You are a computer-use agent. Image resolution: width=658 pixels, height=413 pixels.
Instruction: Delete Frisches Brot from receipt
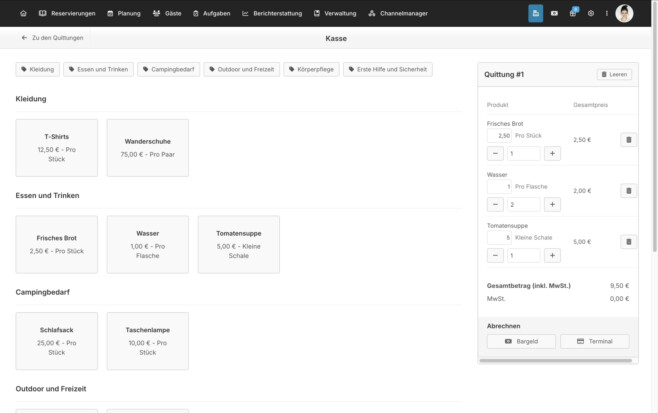[x=629, y=140]
